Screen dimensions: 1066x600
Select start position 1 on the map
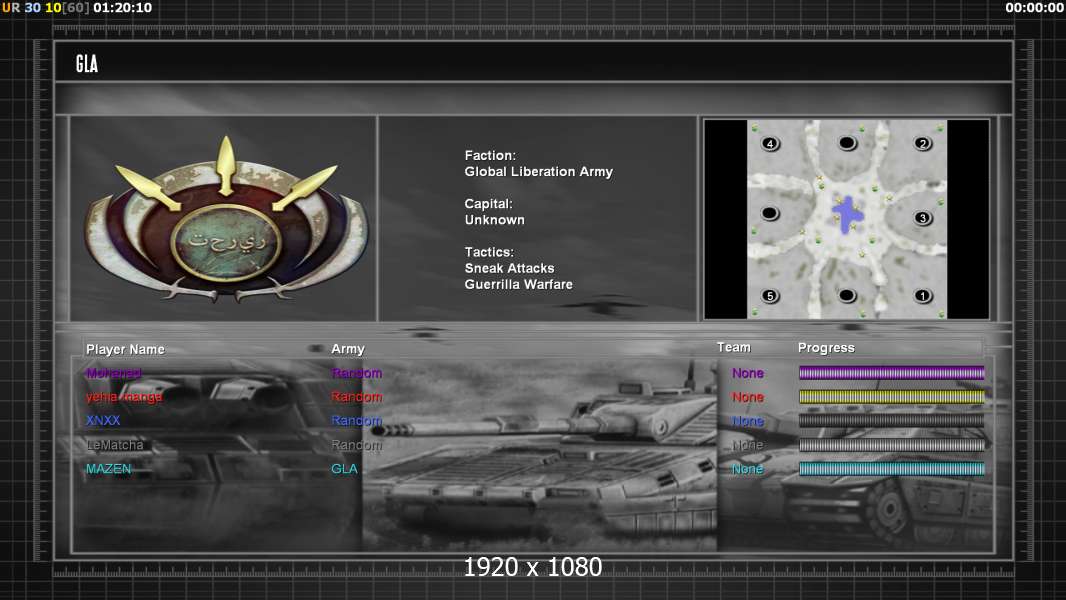923,296
